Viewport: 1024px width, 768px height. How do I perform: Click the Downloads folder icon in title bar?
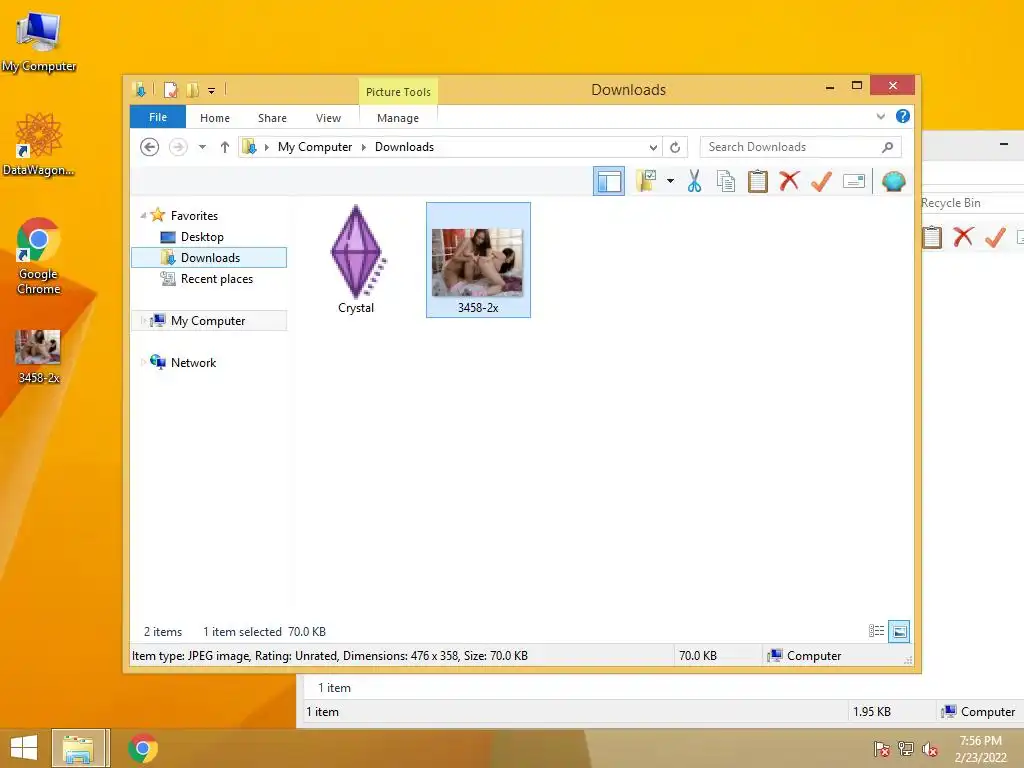coord(139,89)
